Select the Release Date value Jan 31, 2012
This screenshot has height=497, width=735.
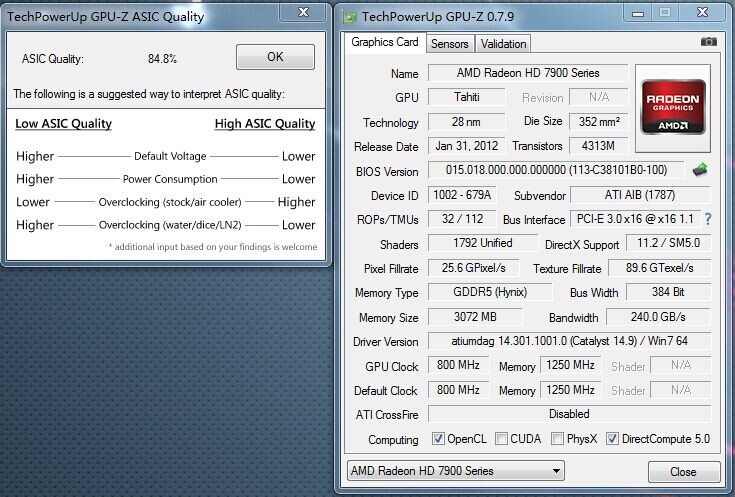pyautogui.click(x=467, y=146)
